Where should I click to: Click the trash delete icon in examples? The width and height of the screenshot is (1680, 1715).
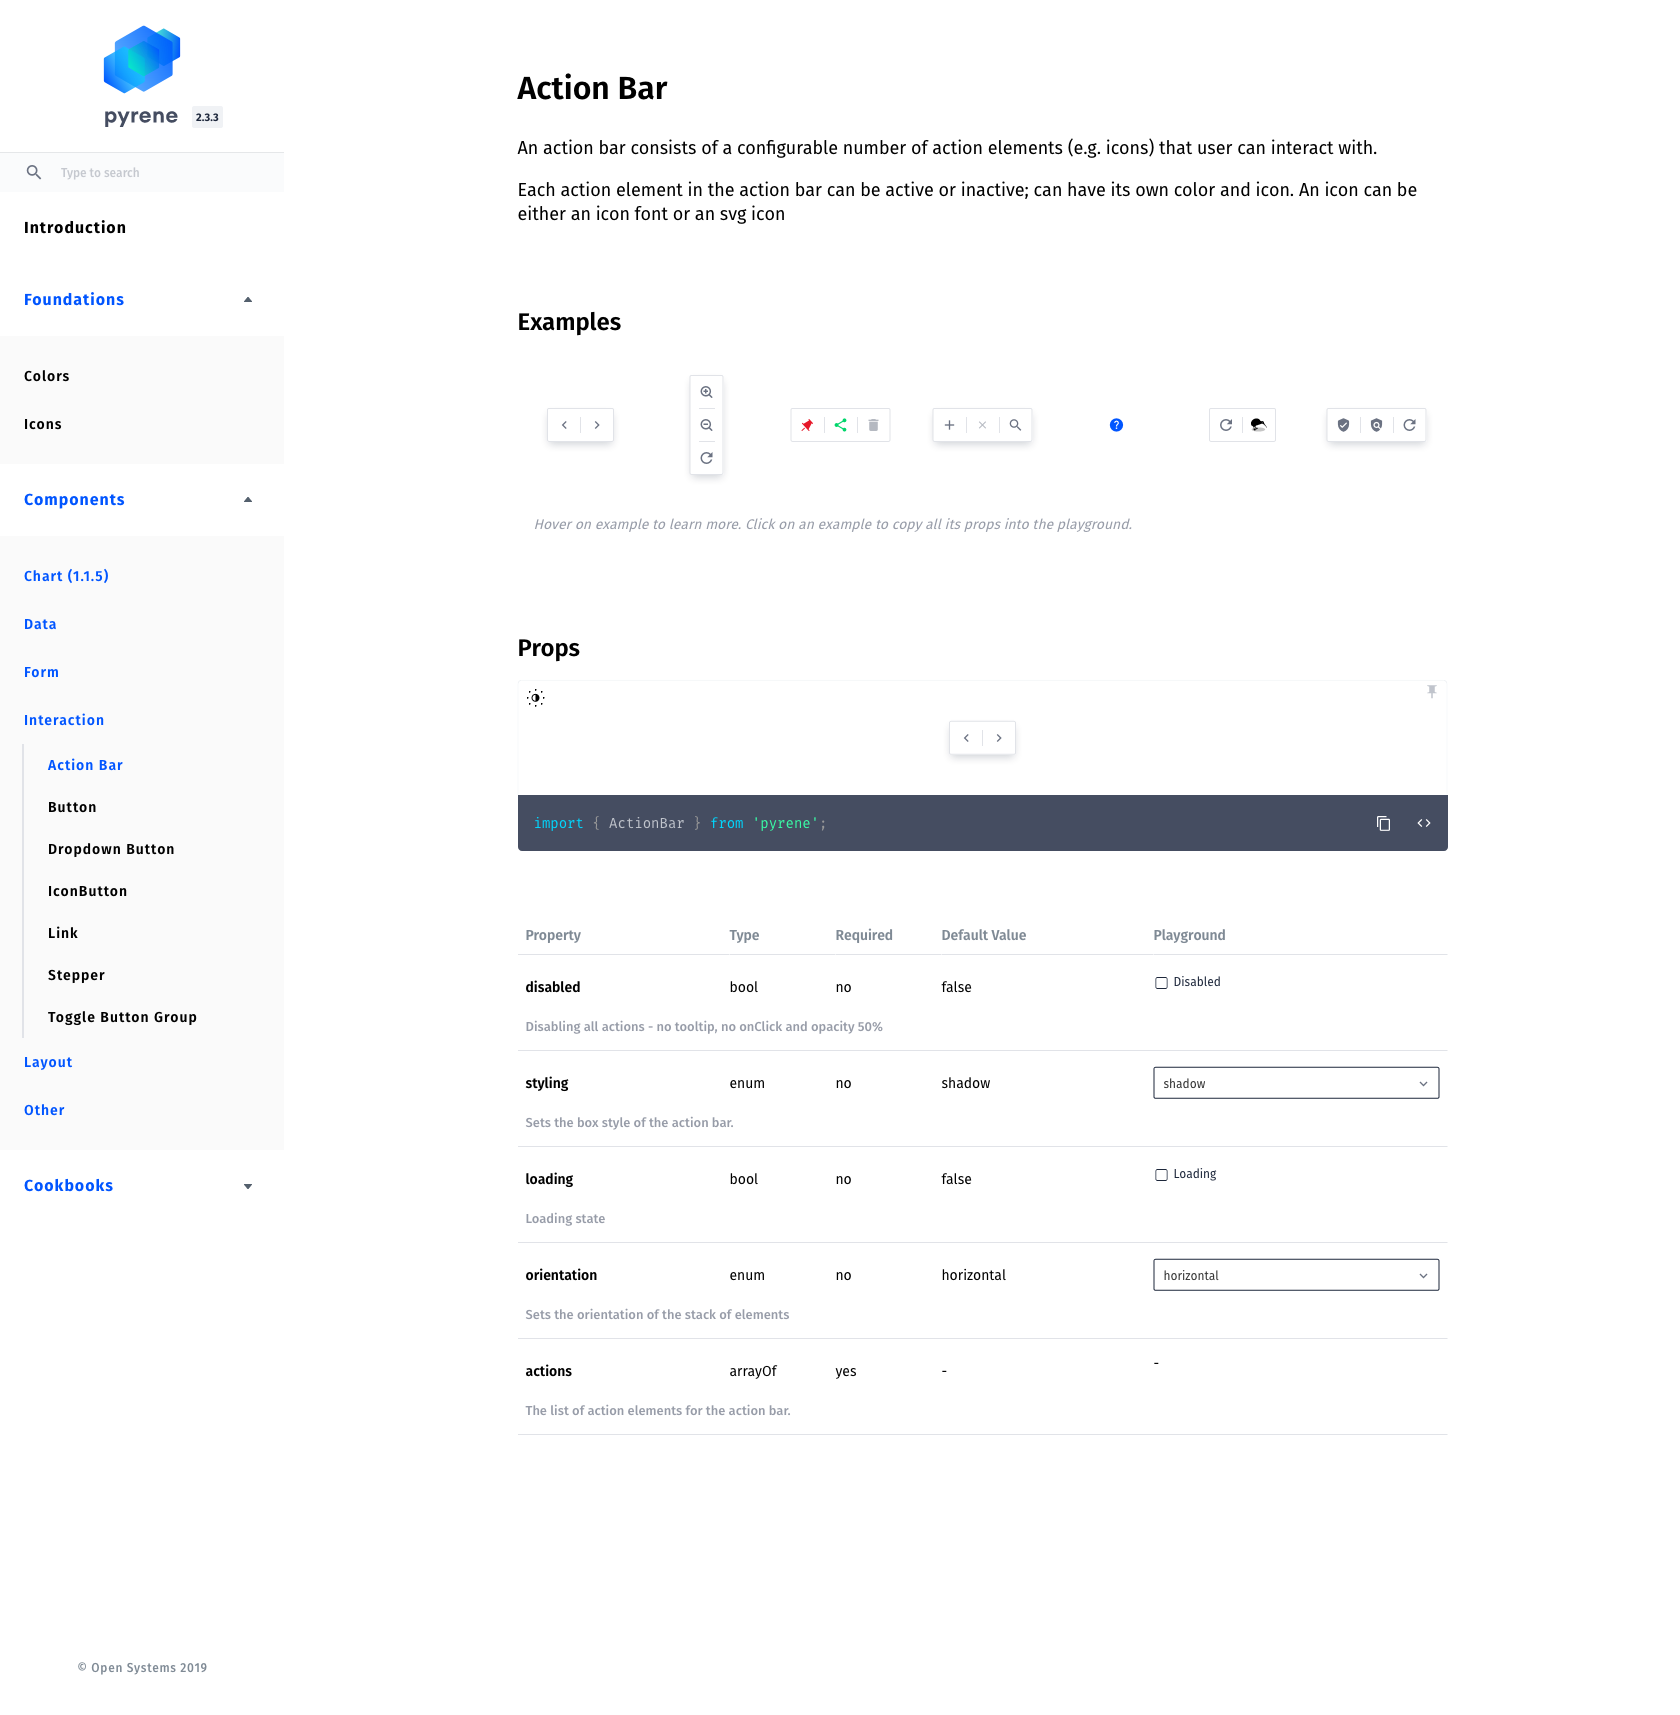tap(873, 425)
